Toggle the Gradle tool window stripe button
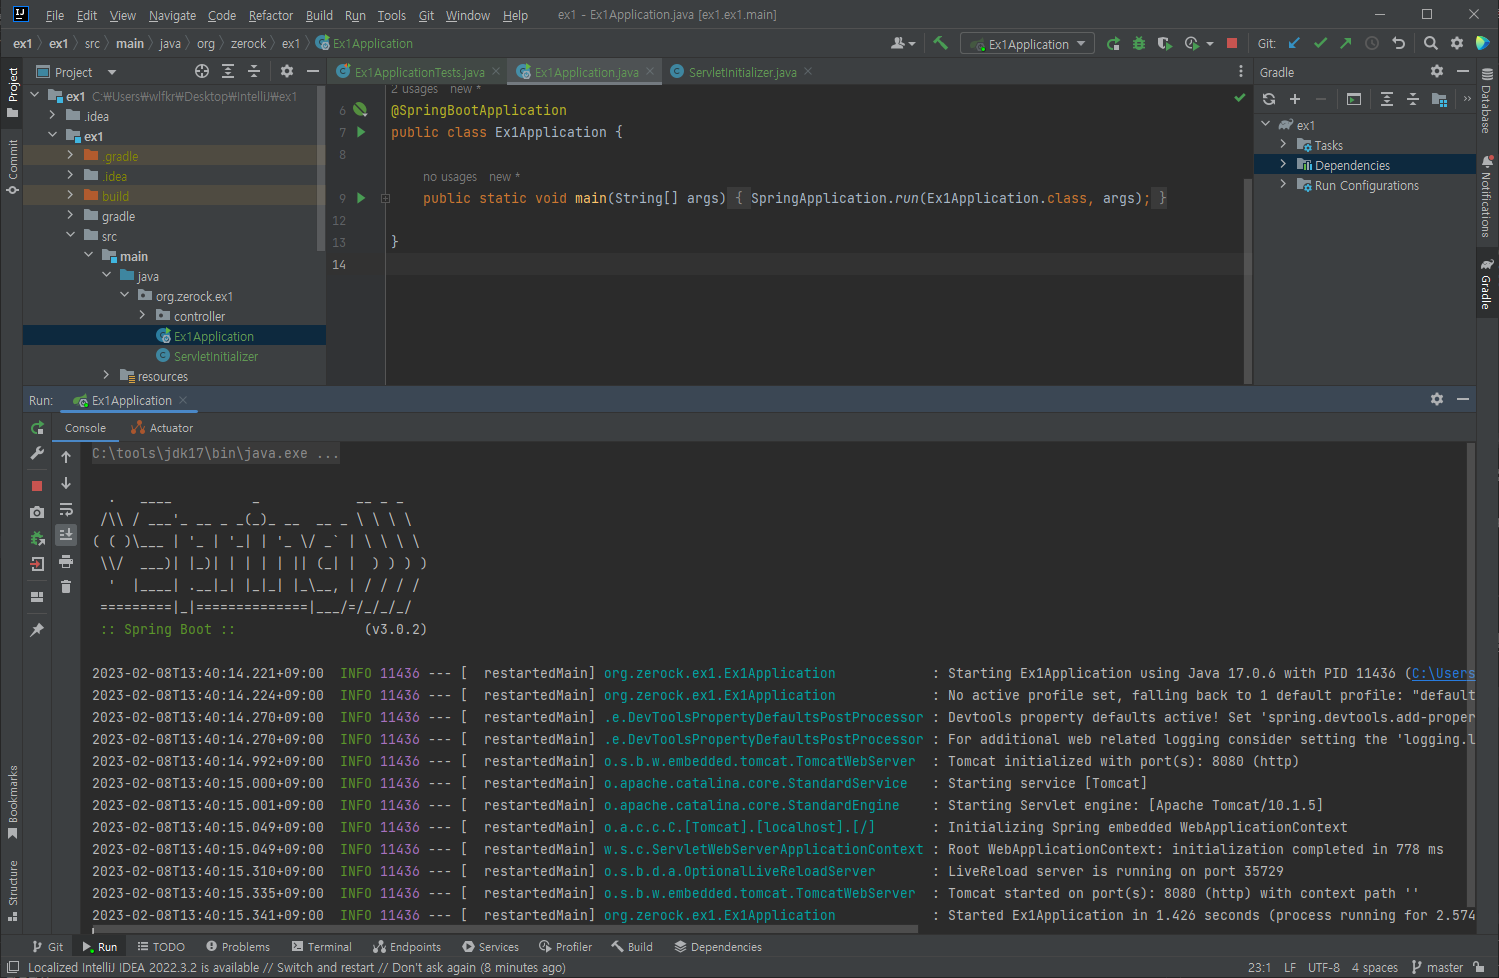1499x978 pixels. [1487, 285]
